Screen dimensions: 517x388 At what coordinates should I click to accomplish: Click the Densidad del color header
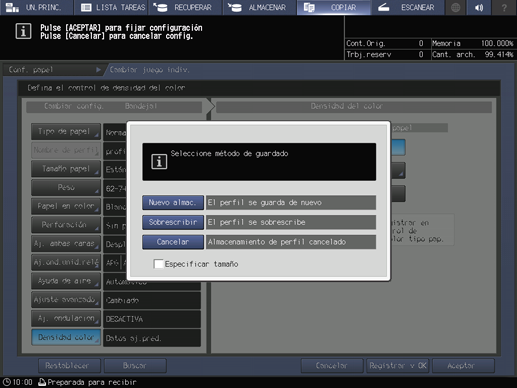pyautogui.click(x=354, y=106)
